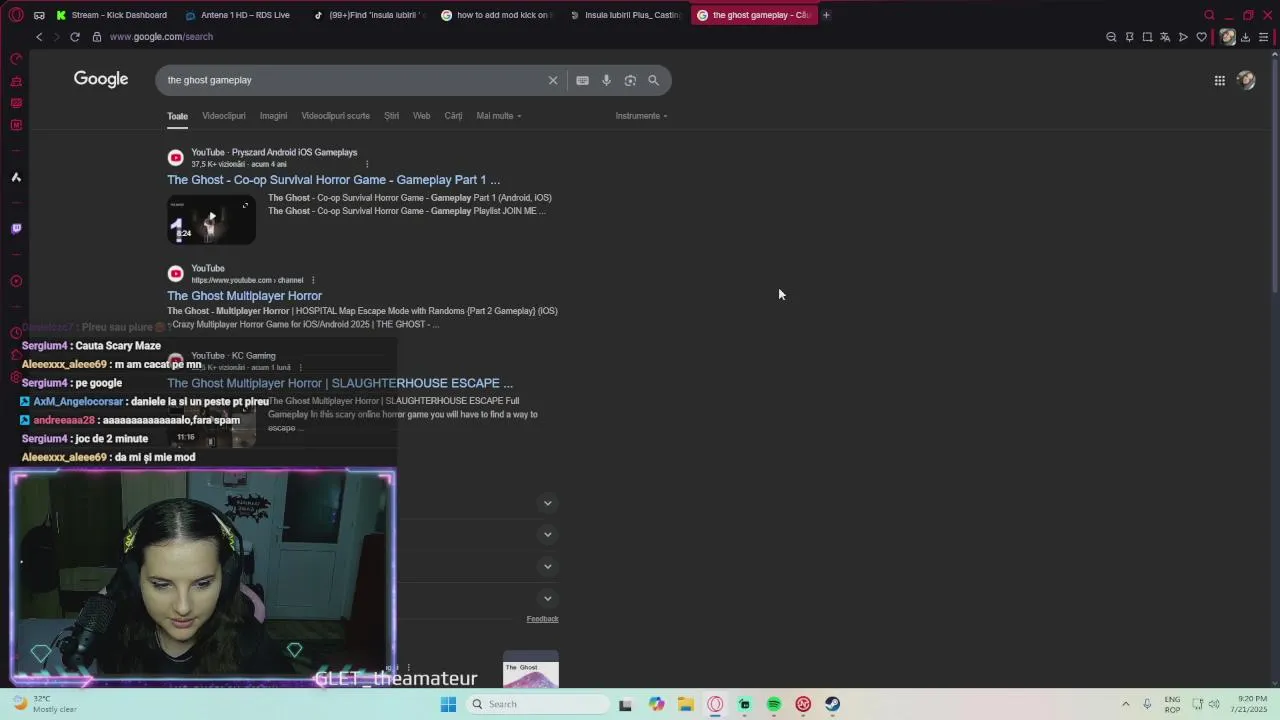The width and height of the screenshot is (1280, 720).
Task: Click the tab search icon in title bar
Action: 1209,15
